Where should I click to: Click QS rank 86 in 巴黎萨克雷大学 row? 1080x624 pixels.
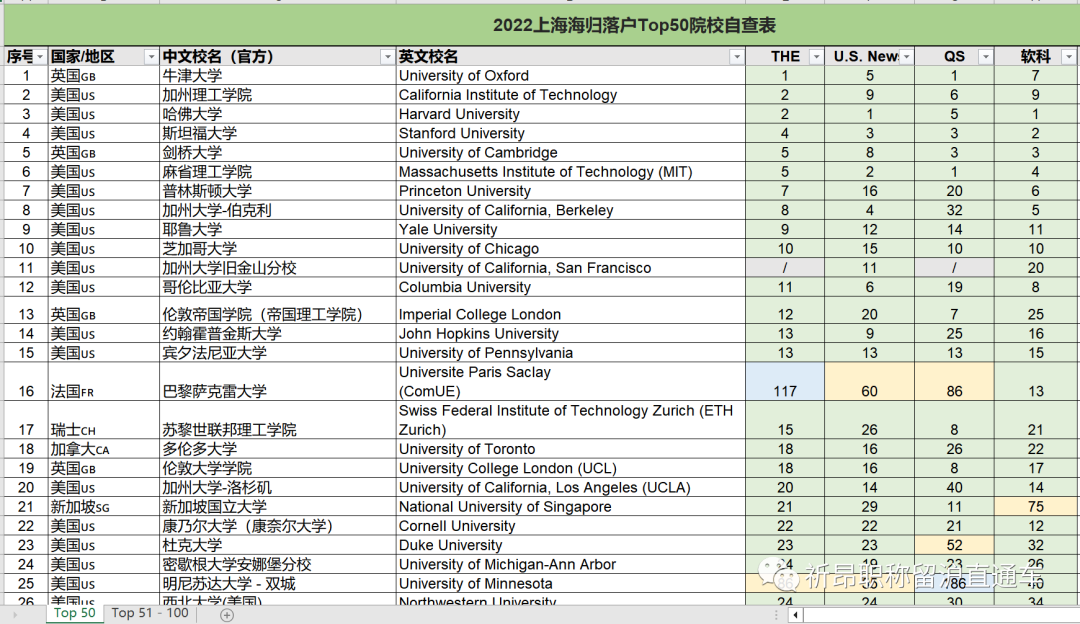(x=955, y=382)
